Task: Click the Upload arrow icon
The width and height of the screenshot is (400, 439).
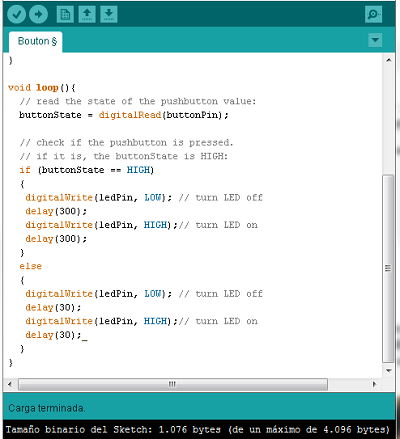Action: [x=38, y=14]
